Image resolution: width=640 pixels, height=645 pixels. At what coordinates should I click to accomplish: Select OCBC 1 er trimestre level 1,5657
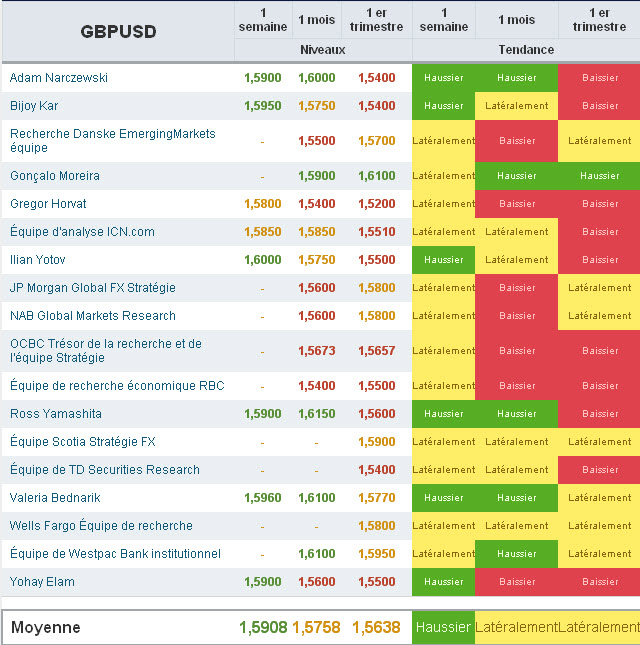click(377, 350)
